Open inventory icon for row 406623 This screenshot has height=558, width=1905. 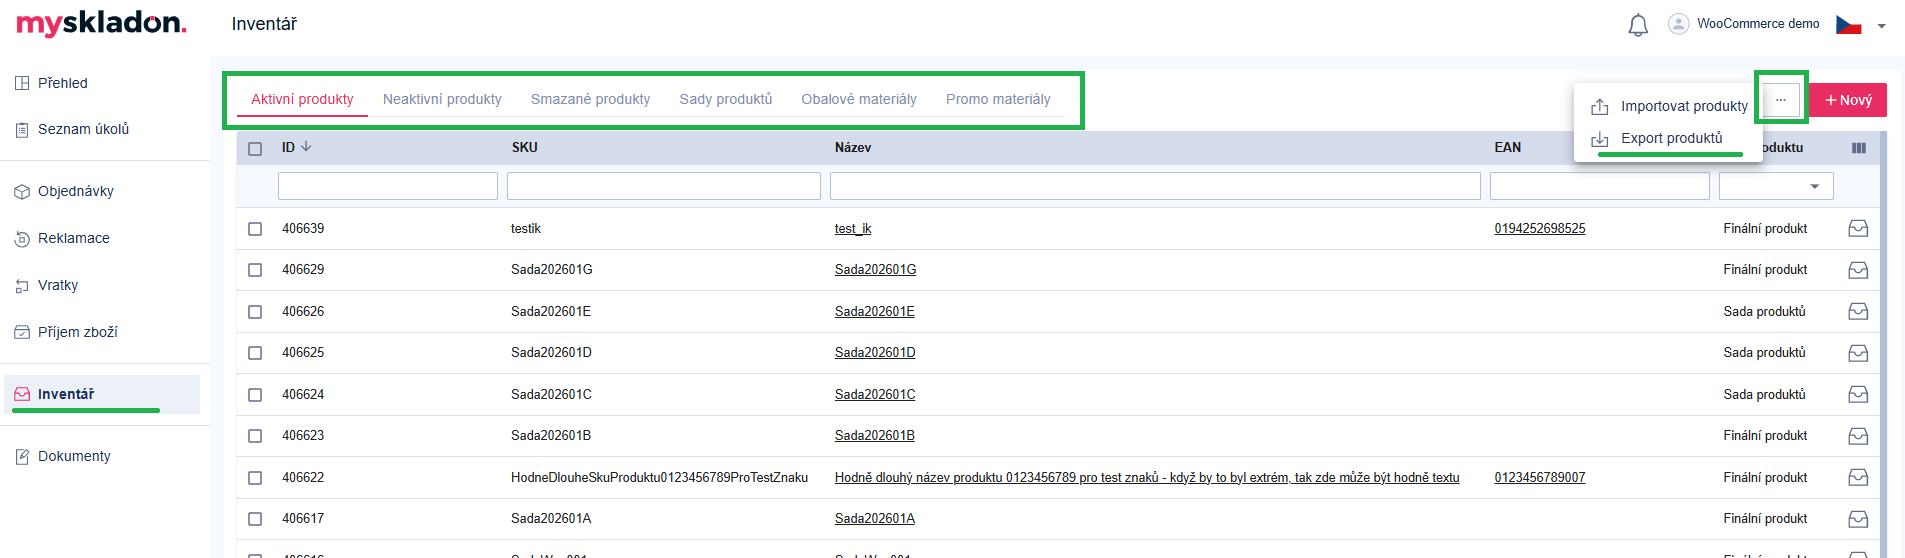(x=1858, y=436)
